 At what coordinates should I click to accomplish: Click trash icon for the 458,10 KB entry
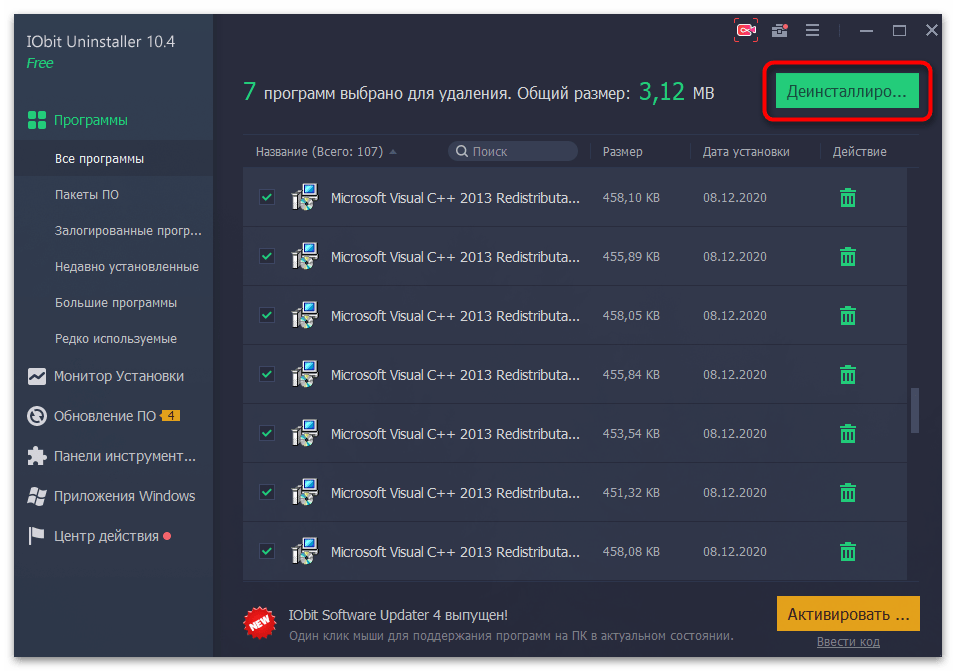point(848,198)
